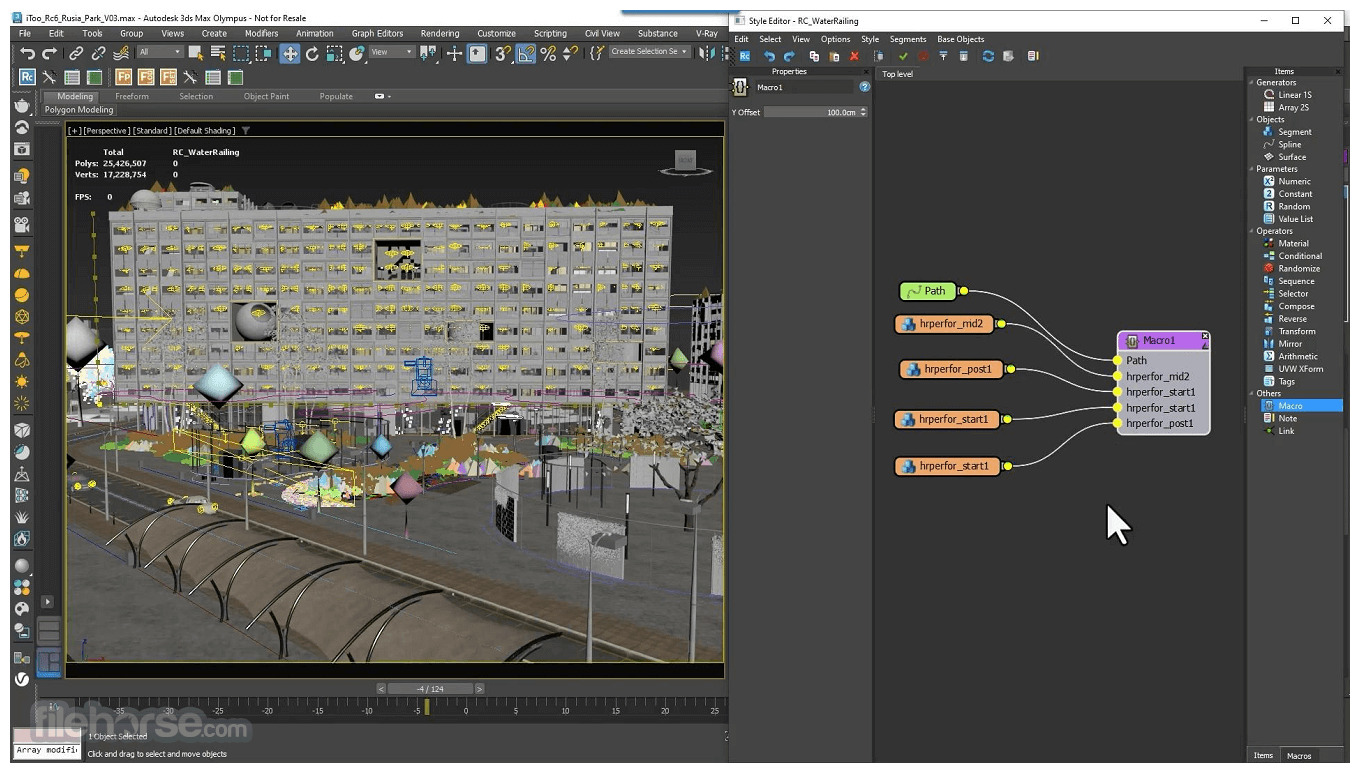This screenshot has height=773, width=1360.
Task: Activate the Select and Rotate tool
Action: 312,54
